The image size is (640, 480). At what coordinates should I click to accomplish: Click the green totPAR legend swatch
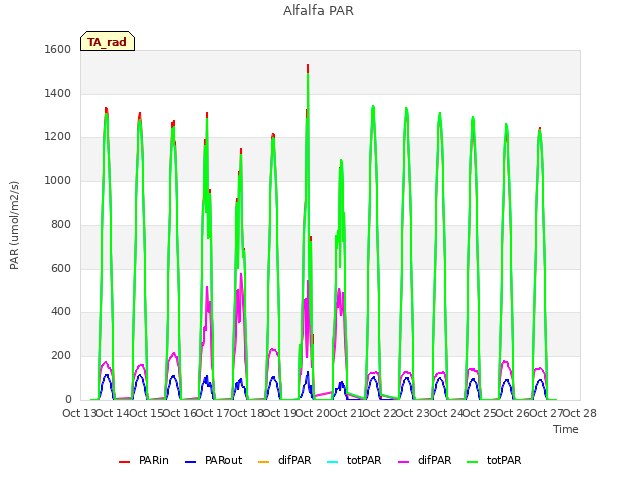click(x=472, y=461)
